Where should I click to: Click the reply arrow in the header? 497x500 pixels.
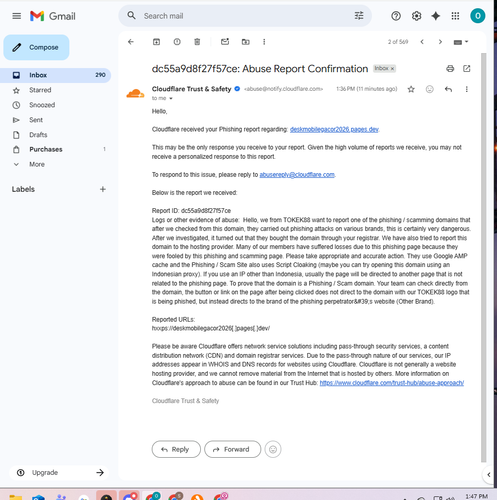pyautogui.click(x=448, y=89)
